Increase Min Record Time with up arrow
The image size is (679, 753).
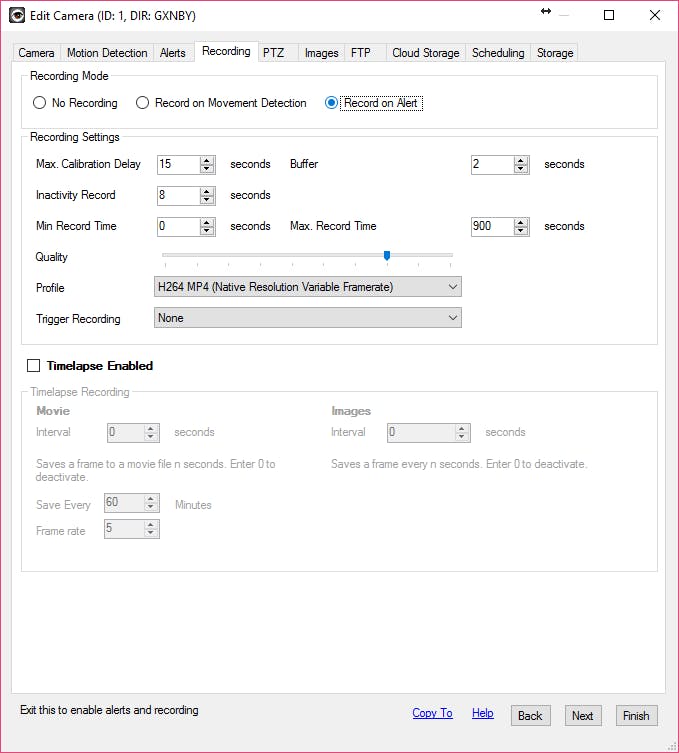[207, 222]
